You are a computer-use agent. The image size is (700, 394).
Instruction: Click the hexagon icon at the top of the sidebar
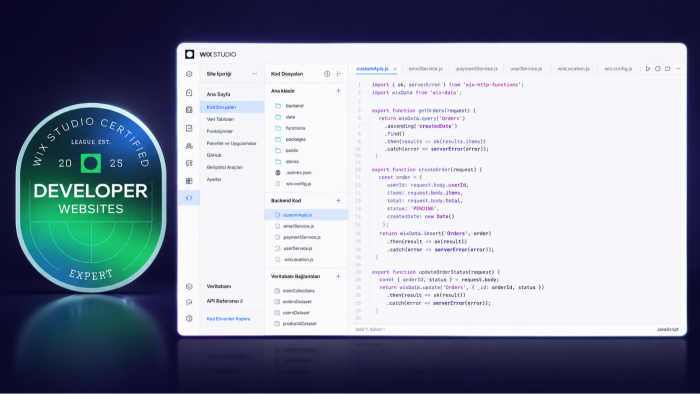coord(189,74)
